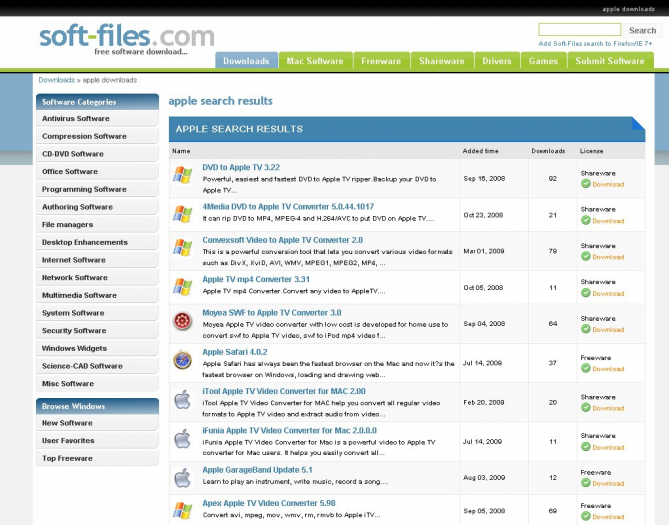Image resolution: width=669 pixels, height=525 pixels.
Task: Open System Software category
Action: coord(97,313)
